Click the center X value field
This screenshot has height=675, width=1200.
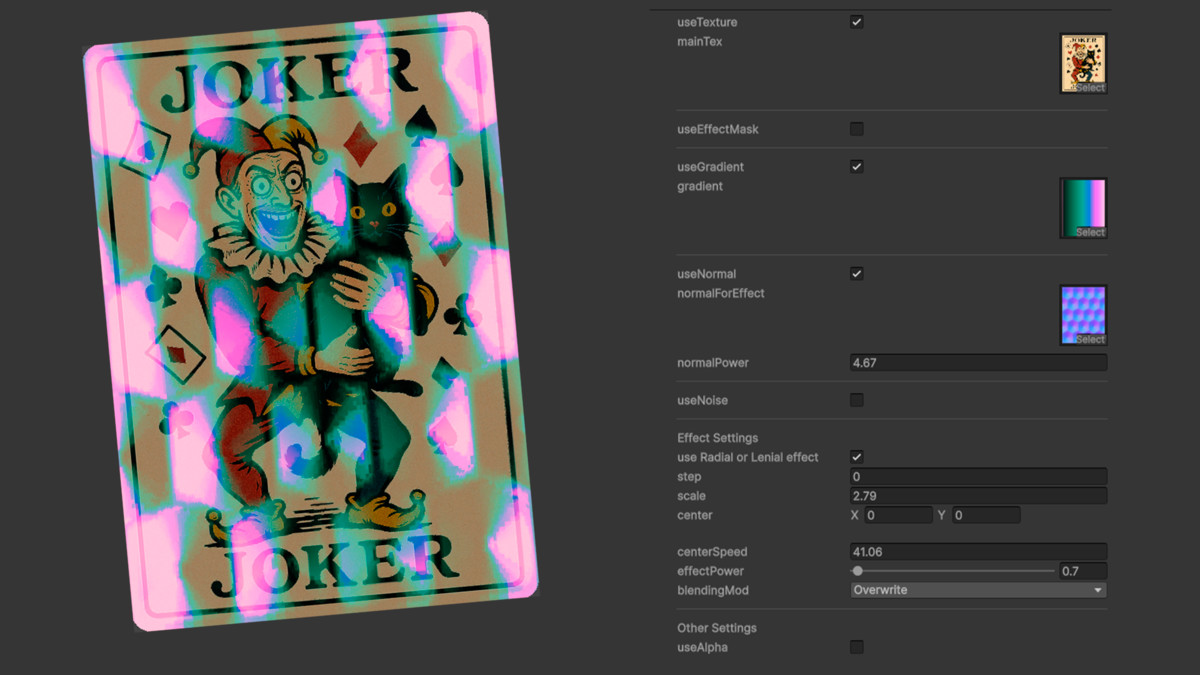pos(898,515)
